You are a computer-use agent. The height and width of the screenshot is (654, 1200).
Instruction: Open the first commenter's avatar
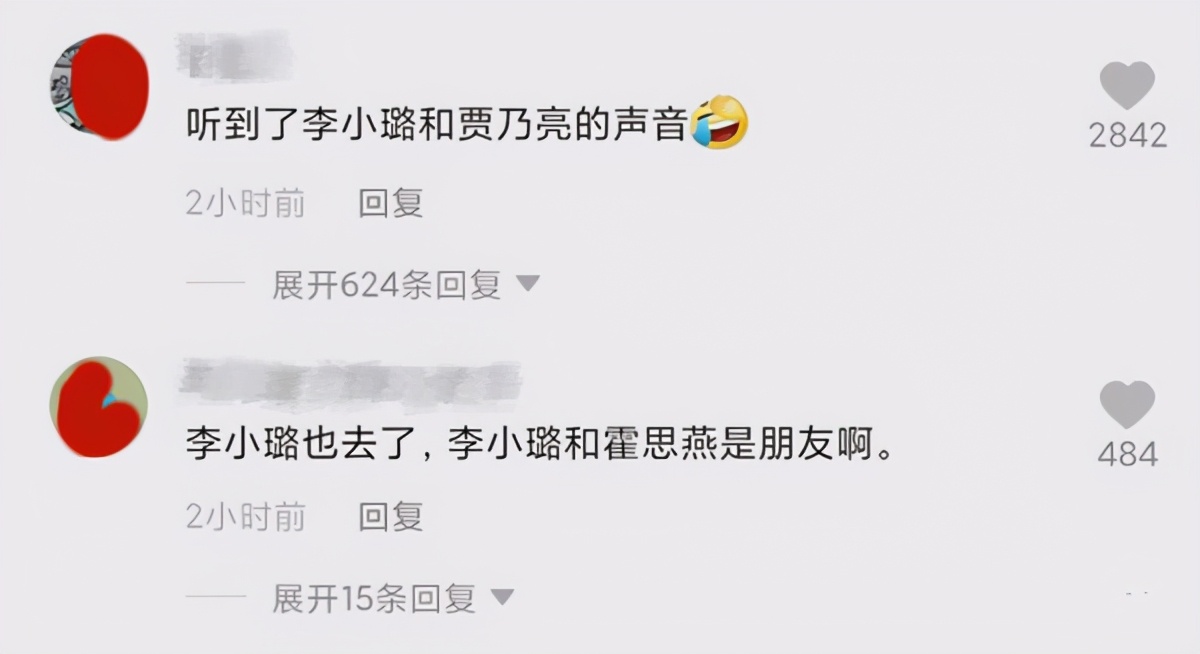[99, 87]
